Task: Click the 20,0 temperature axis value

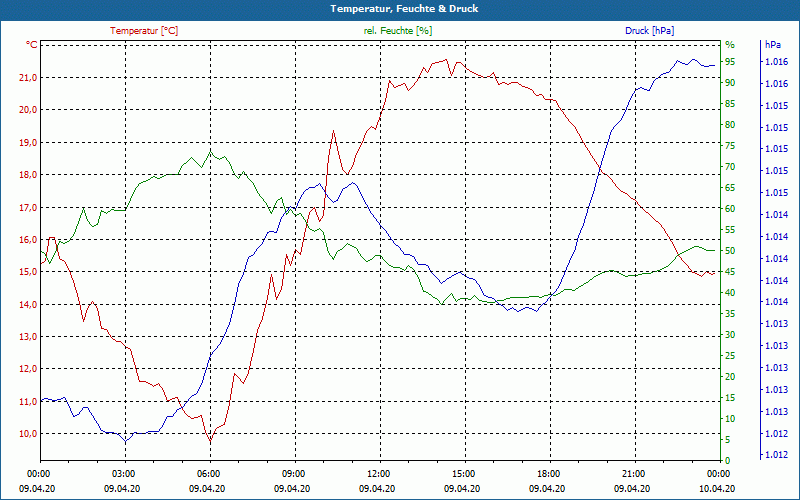Action: click(x=28, y=110)
